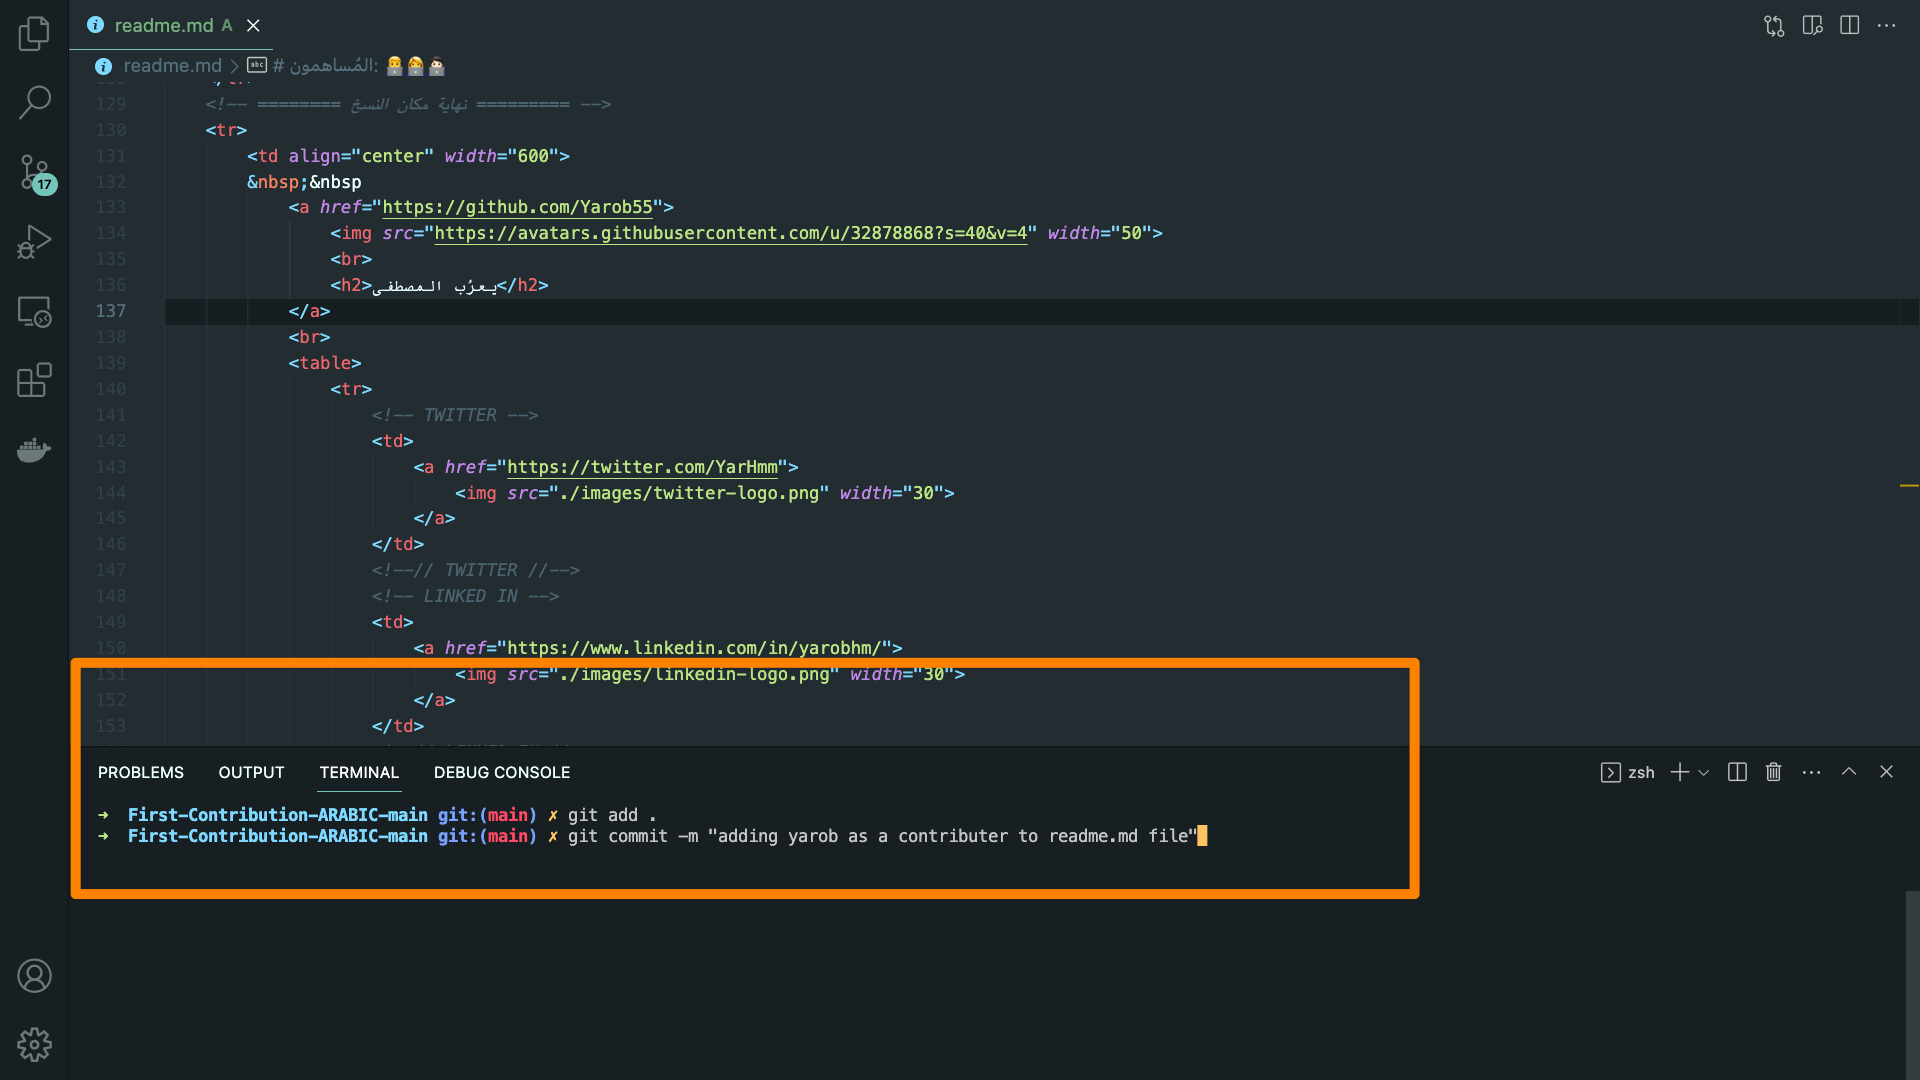Open the Explorer view in activity bar

point(34,33)
